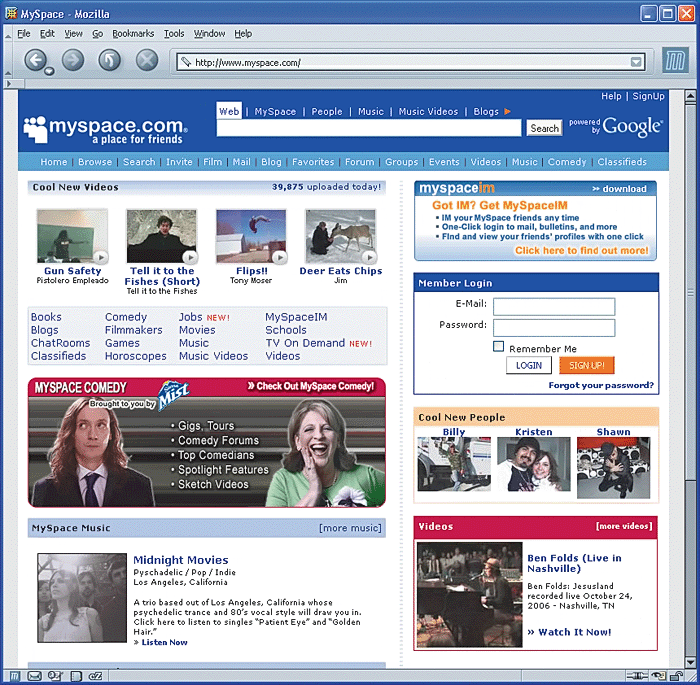Open Kristen's profile photo
The width and height of the screenshot is (700, 685).
[533, 464]
